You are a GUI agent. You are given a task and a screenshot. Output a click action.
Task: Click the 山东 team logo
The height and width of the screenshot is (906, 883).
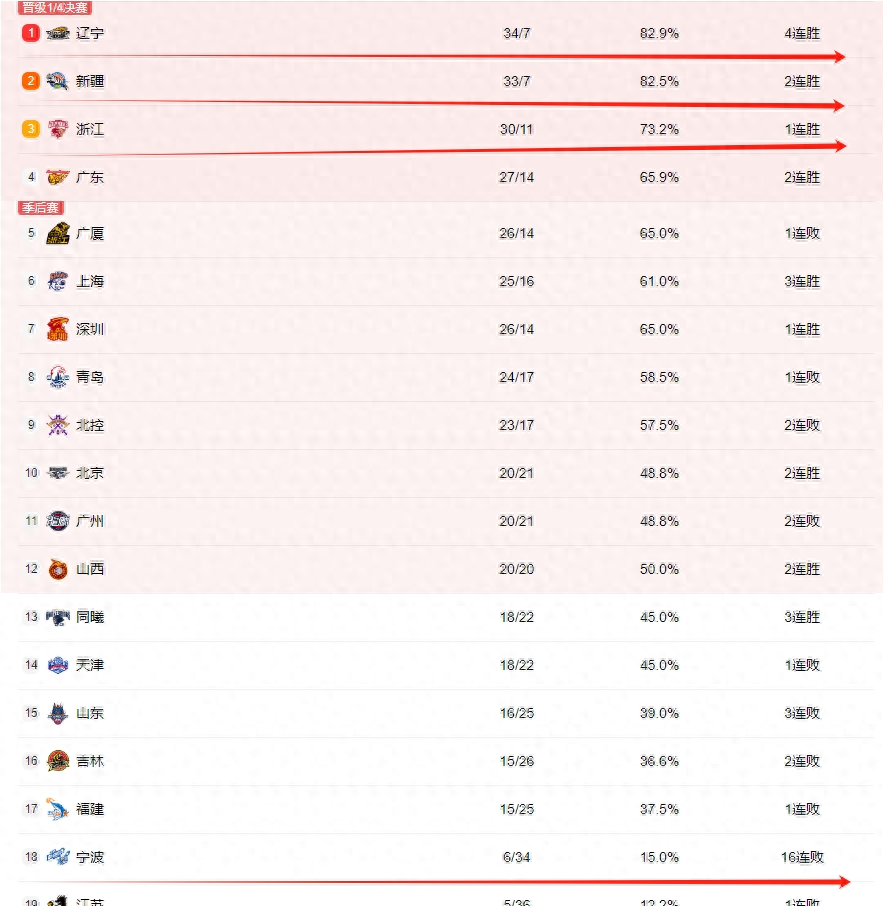(58, 713)
